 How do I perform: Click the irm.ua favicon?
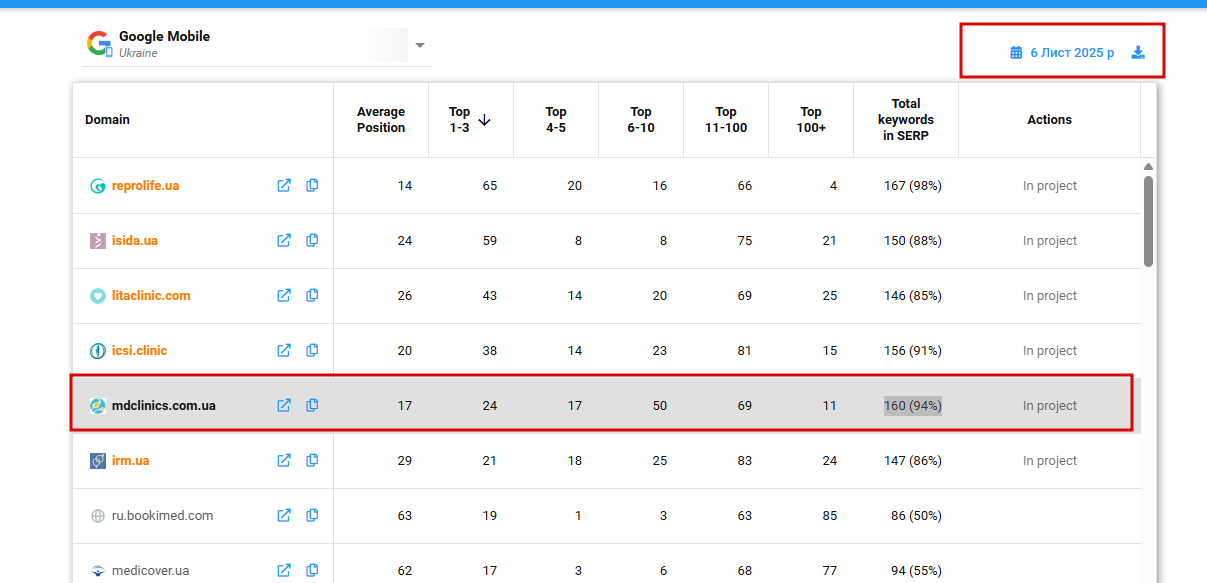click(98, 461)
